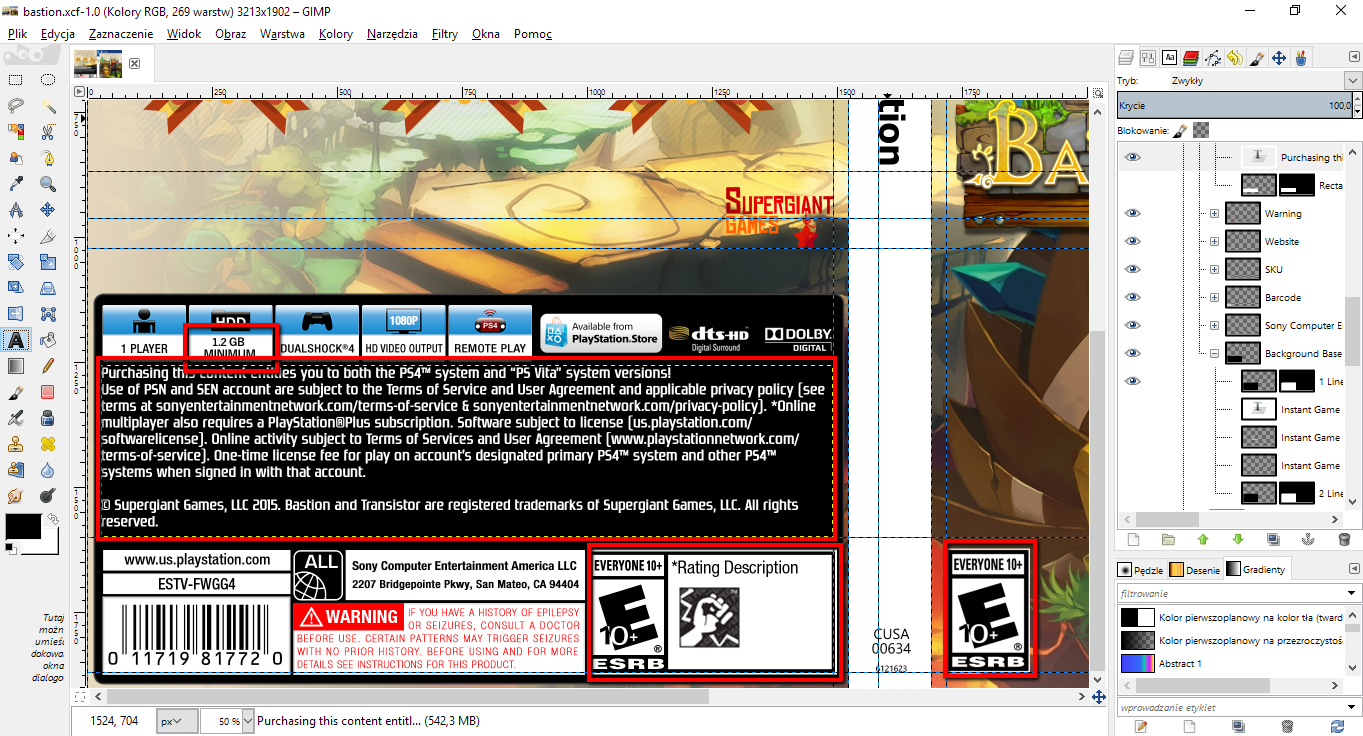Hide the Warning layer group
The width and height of the screenshot is (1363, 736).
pyautogui.click(x=1132, y=213)
